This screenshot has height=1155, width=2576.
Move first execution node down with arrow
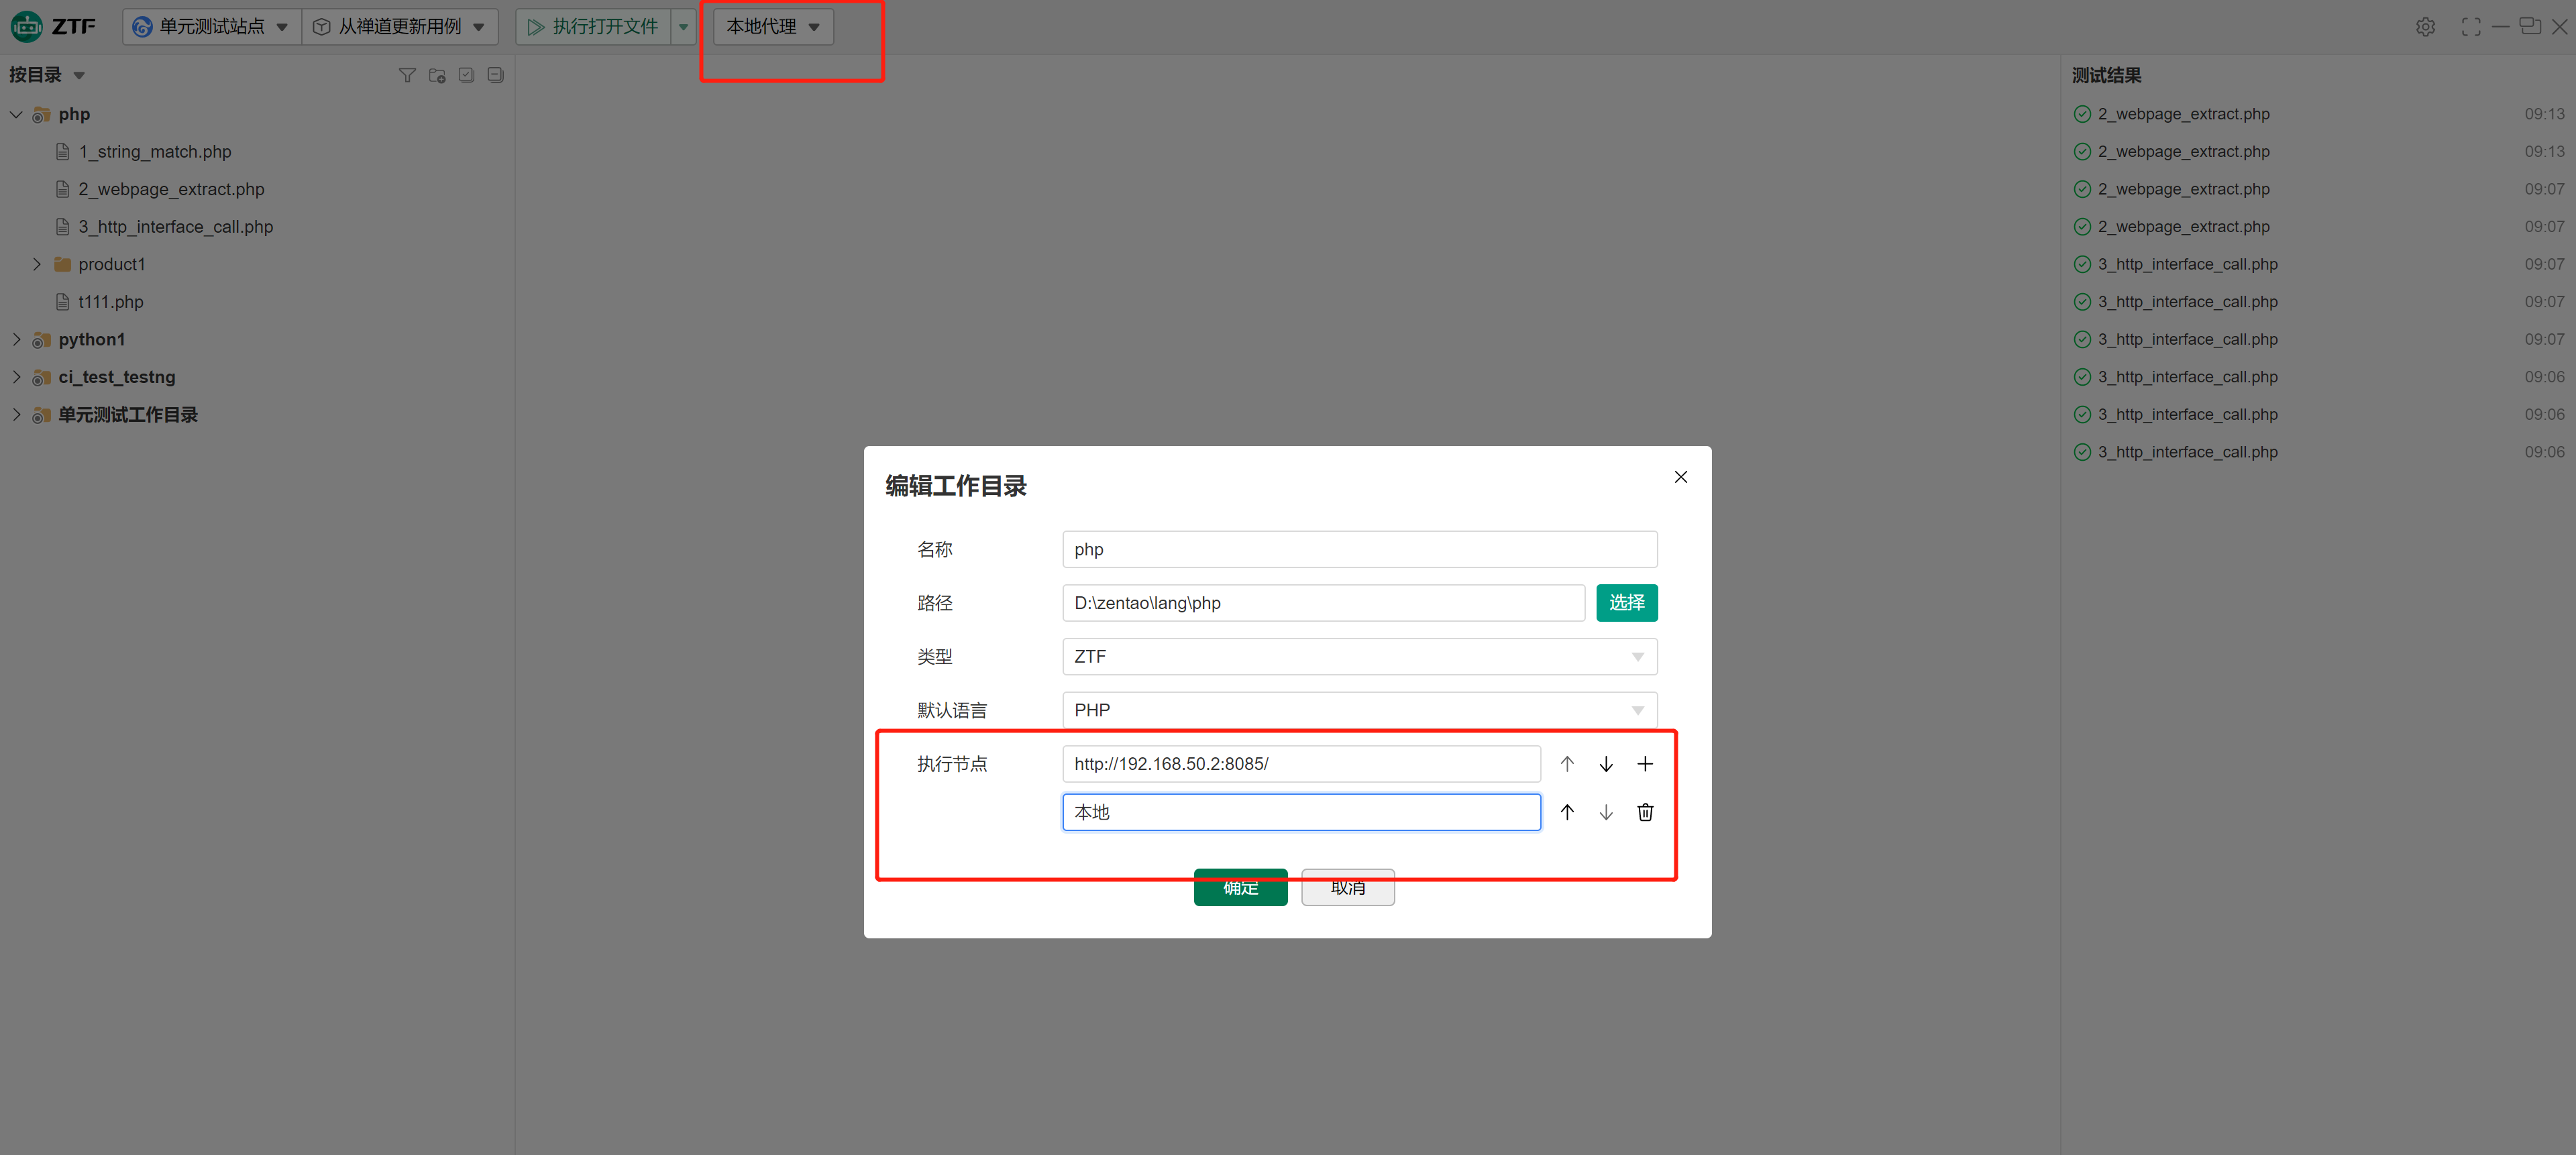(1605, 764)
